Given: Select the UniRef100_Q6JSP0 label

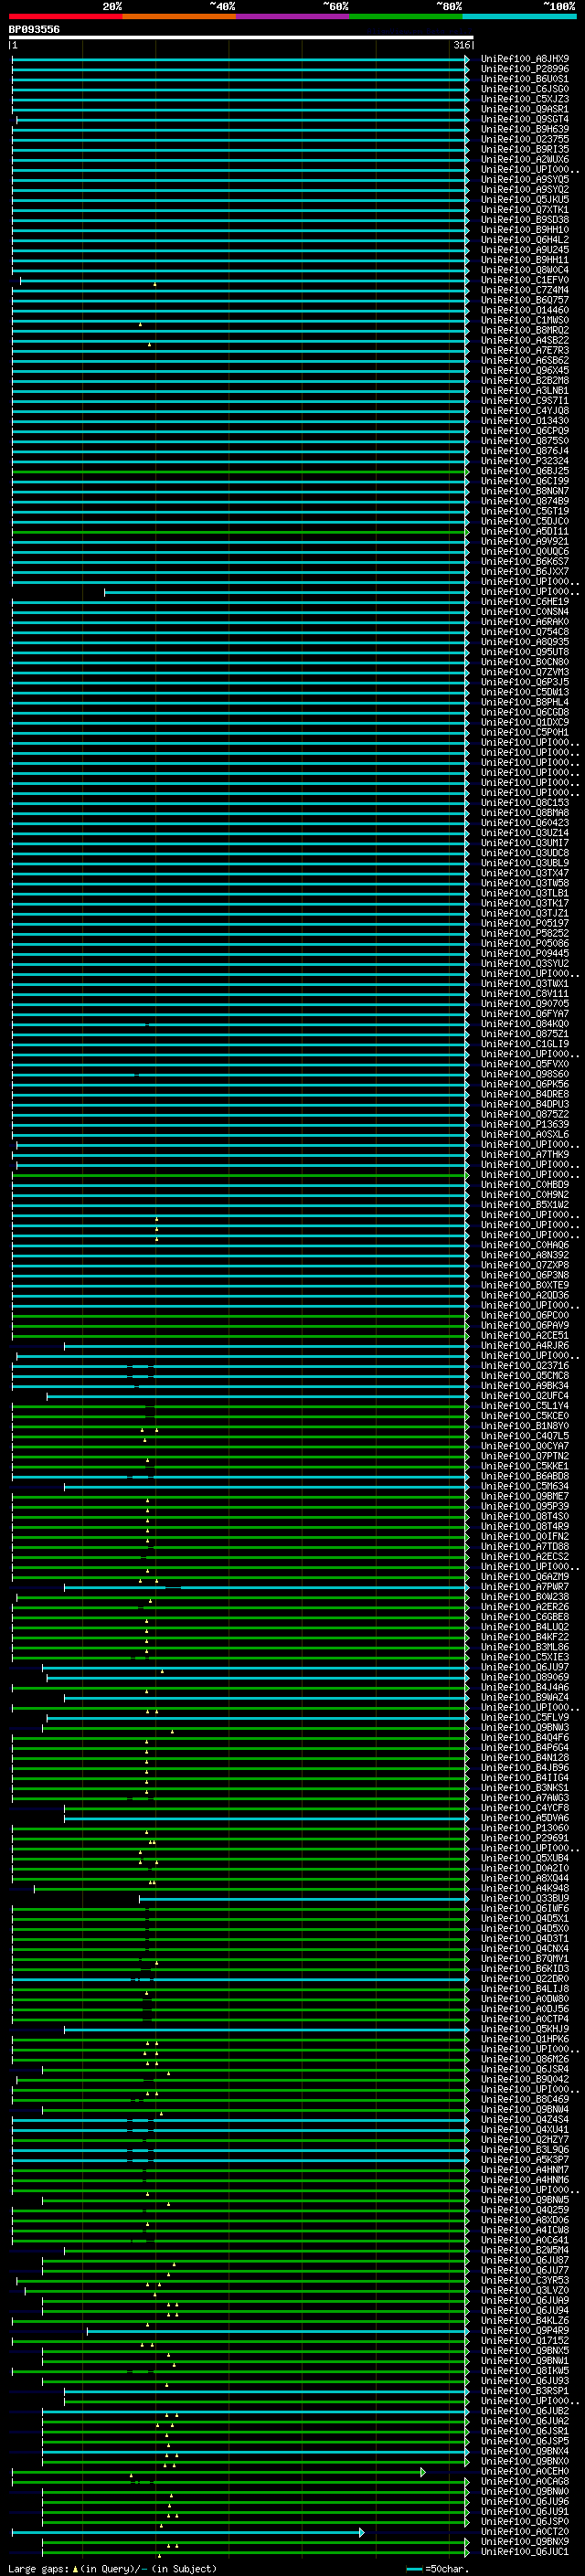Looking at the screenshot, I should (x=525, y=2520).
